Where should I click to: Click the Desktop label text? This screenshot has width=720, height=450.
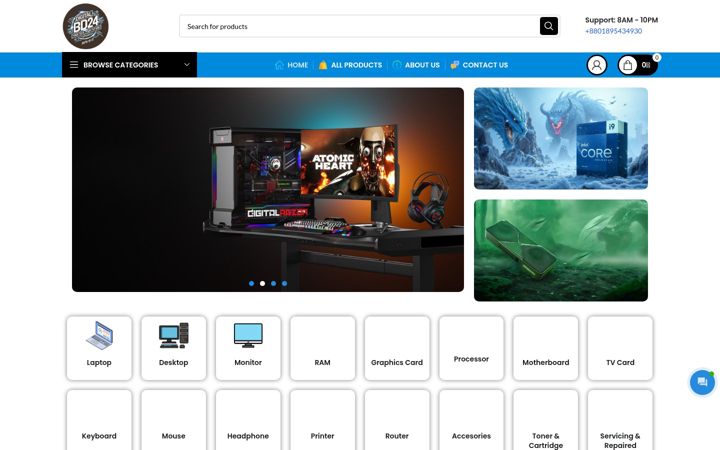click(x=174, y=362)
